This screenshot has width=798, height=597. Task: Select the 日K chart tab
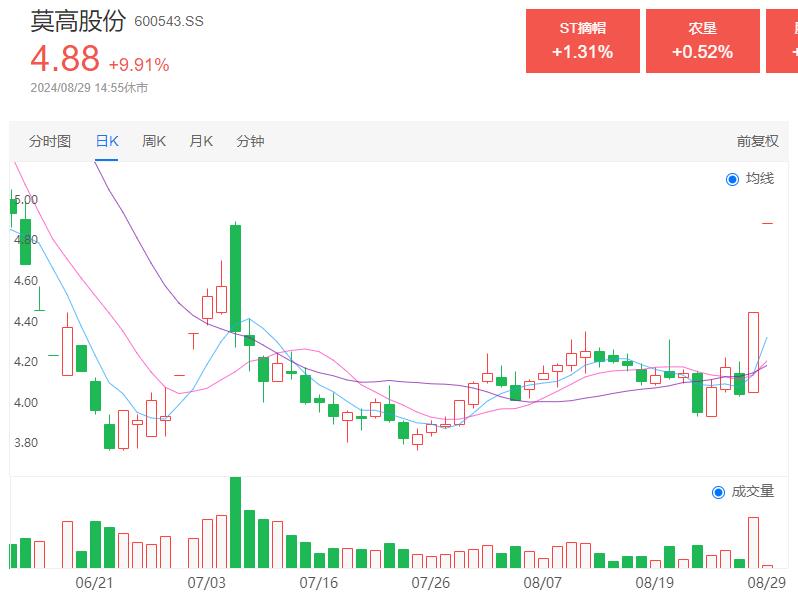coord(107,141)
